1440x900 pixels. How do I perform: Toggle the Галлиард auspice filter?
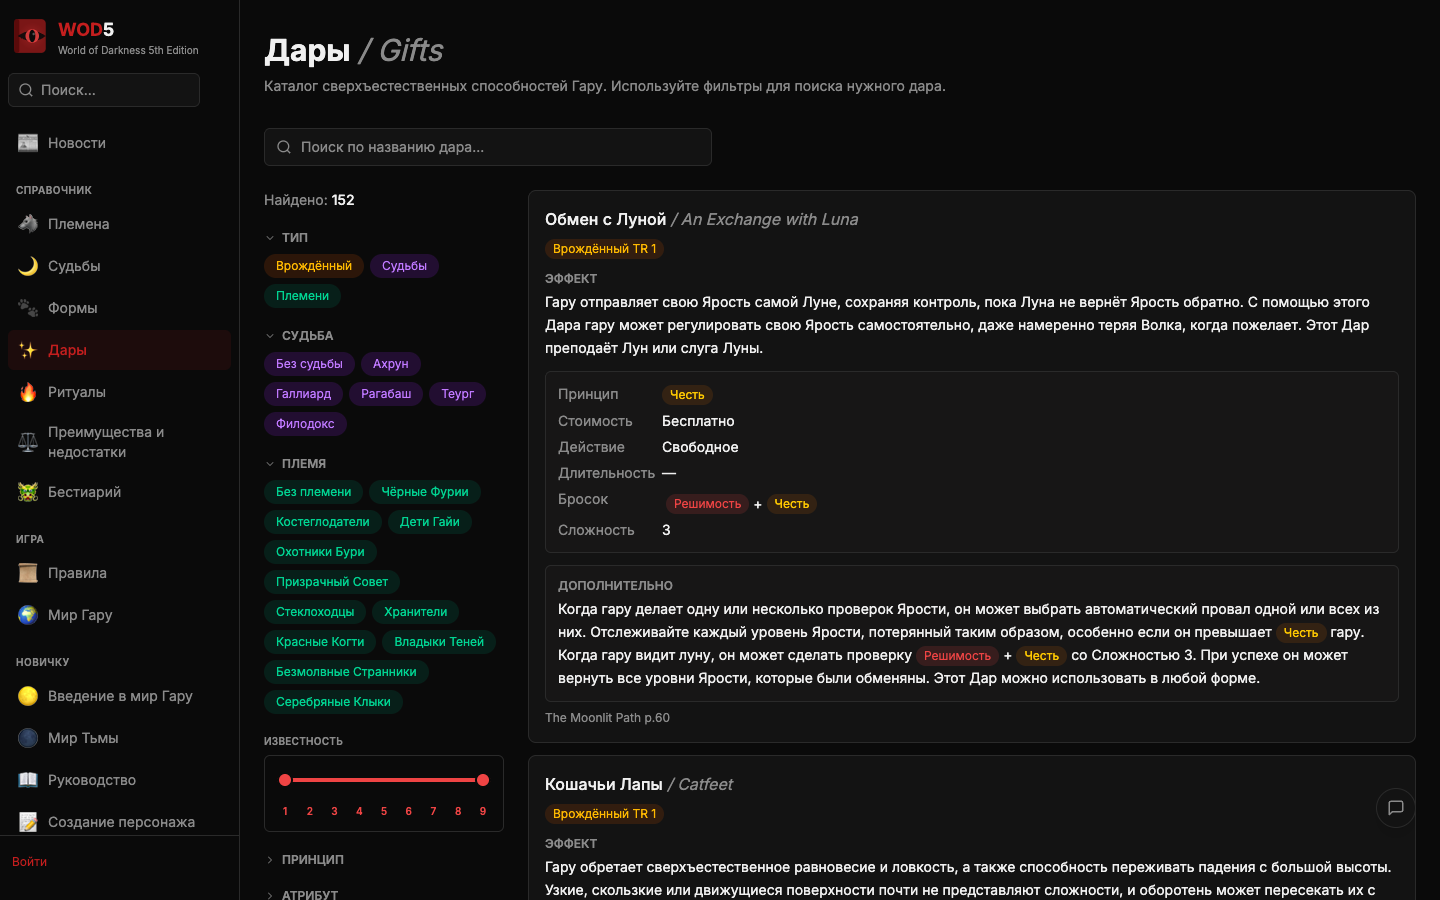303,394
